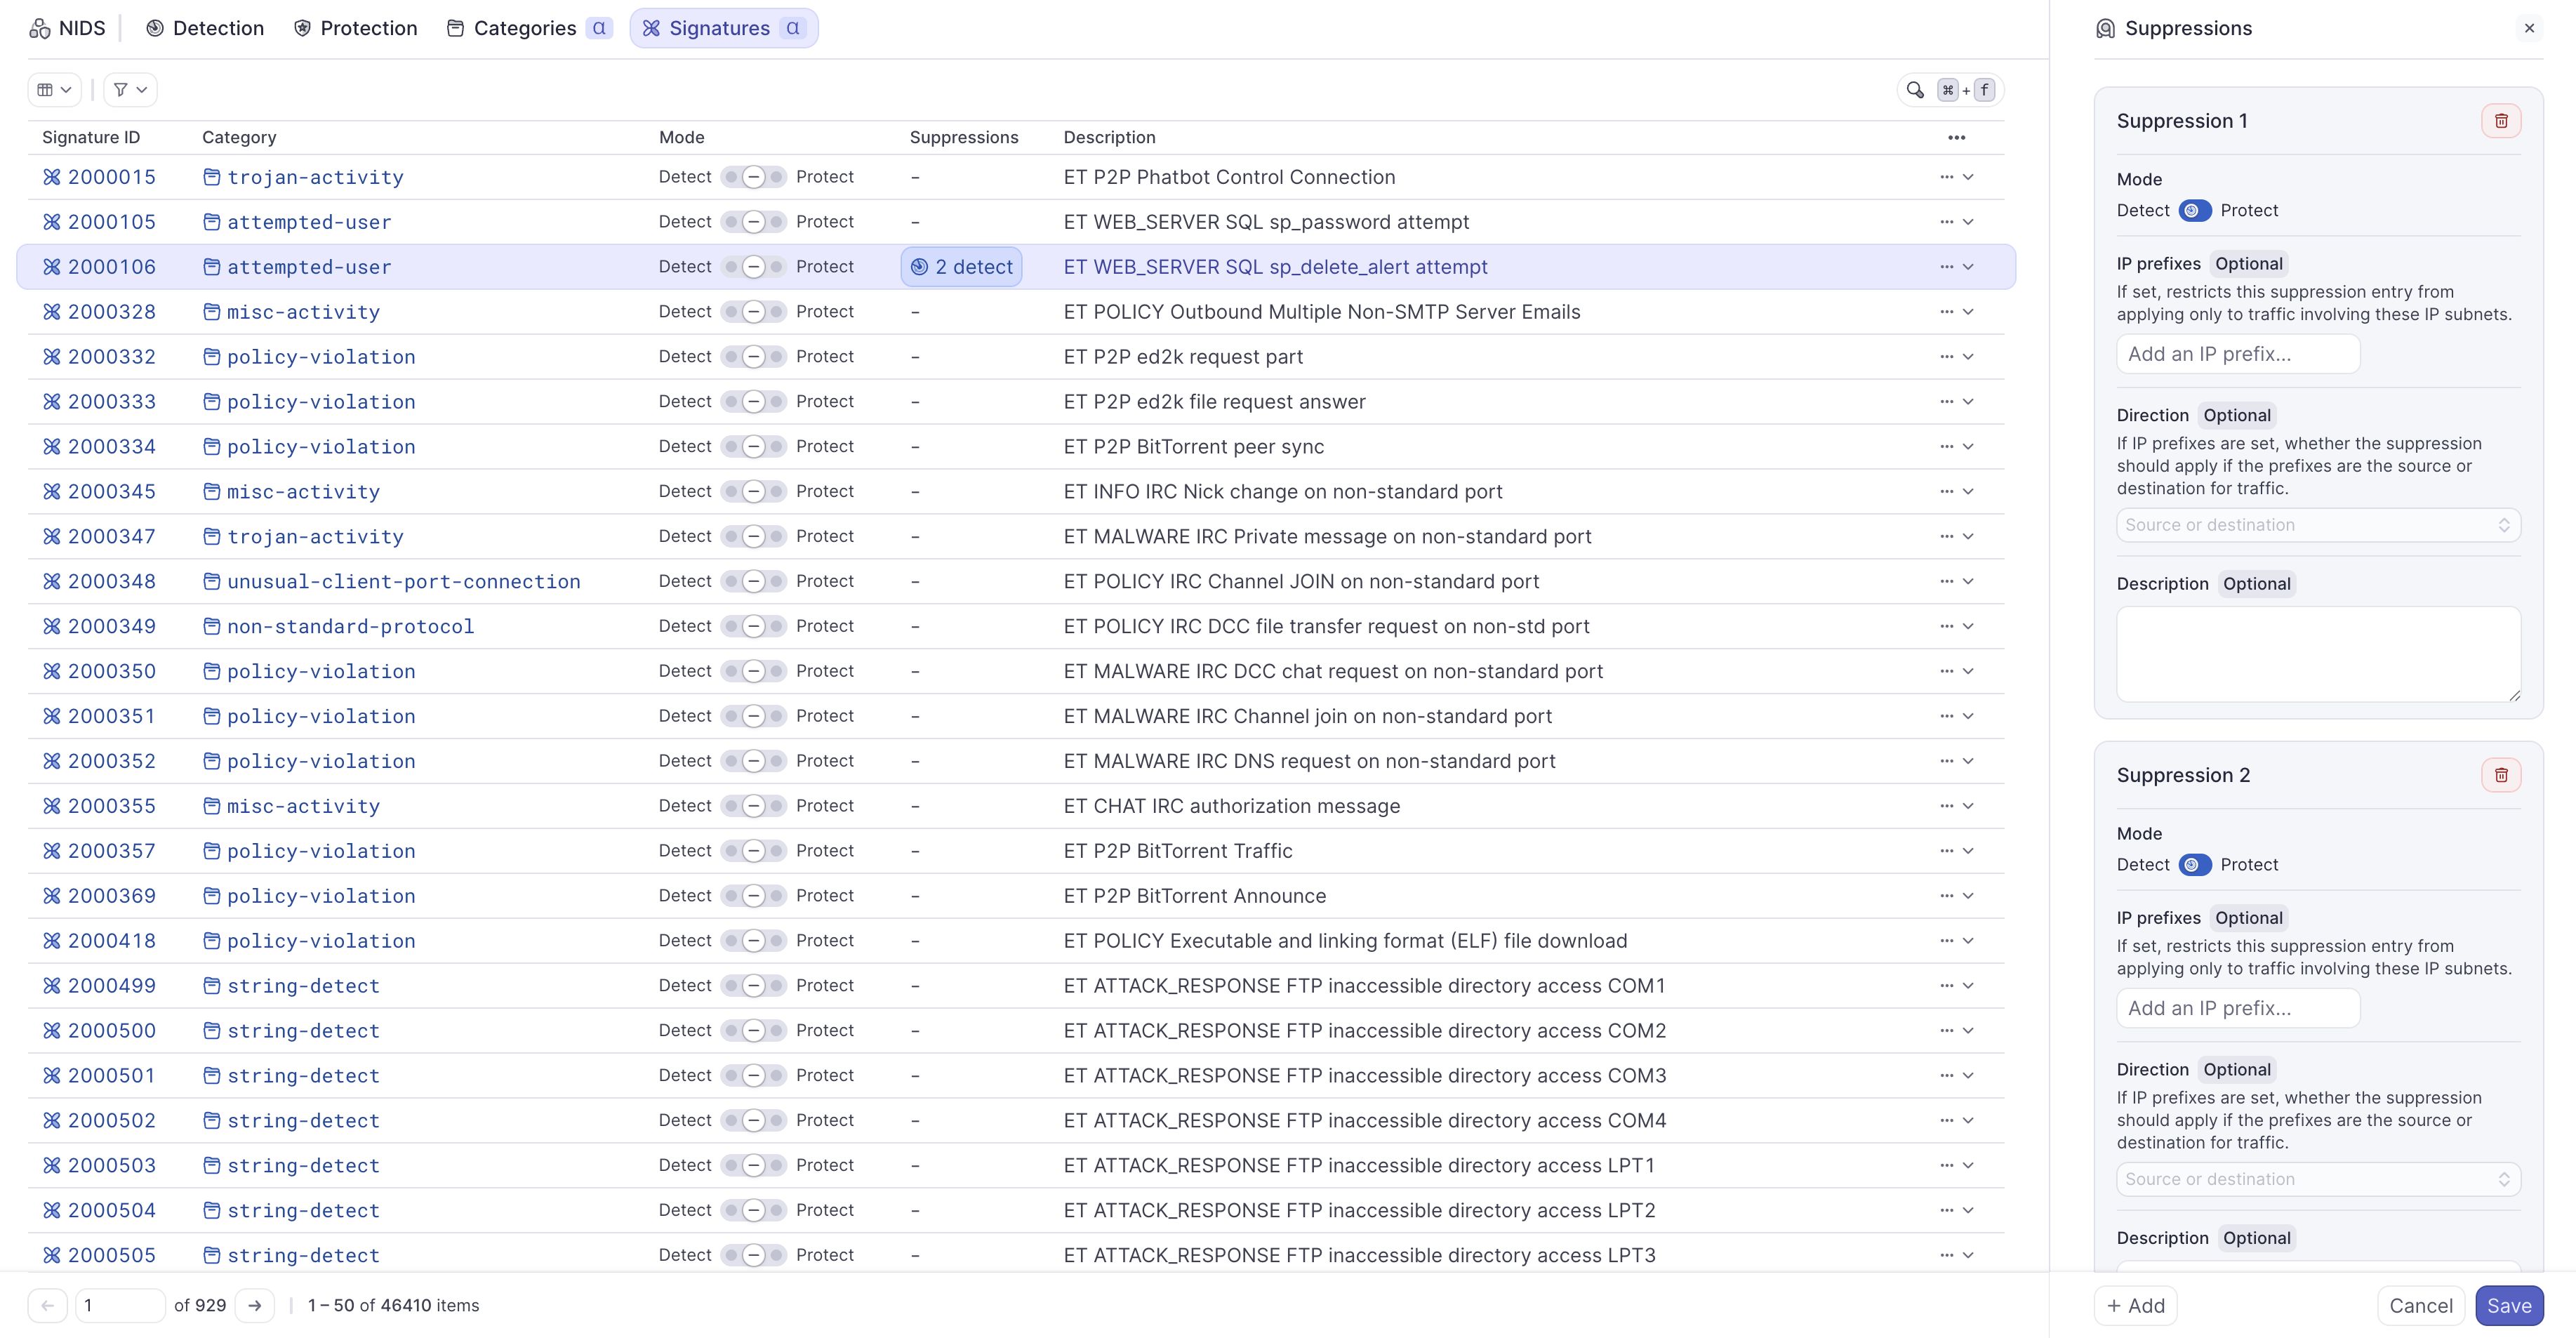Expand row chevron for signature 2000347
This screenshot has width=2576, height=1338.
(1968, 537)
